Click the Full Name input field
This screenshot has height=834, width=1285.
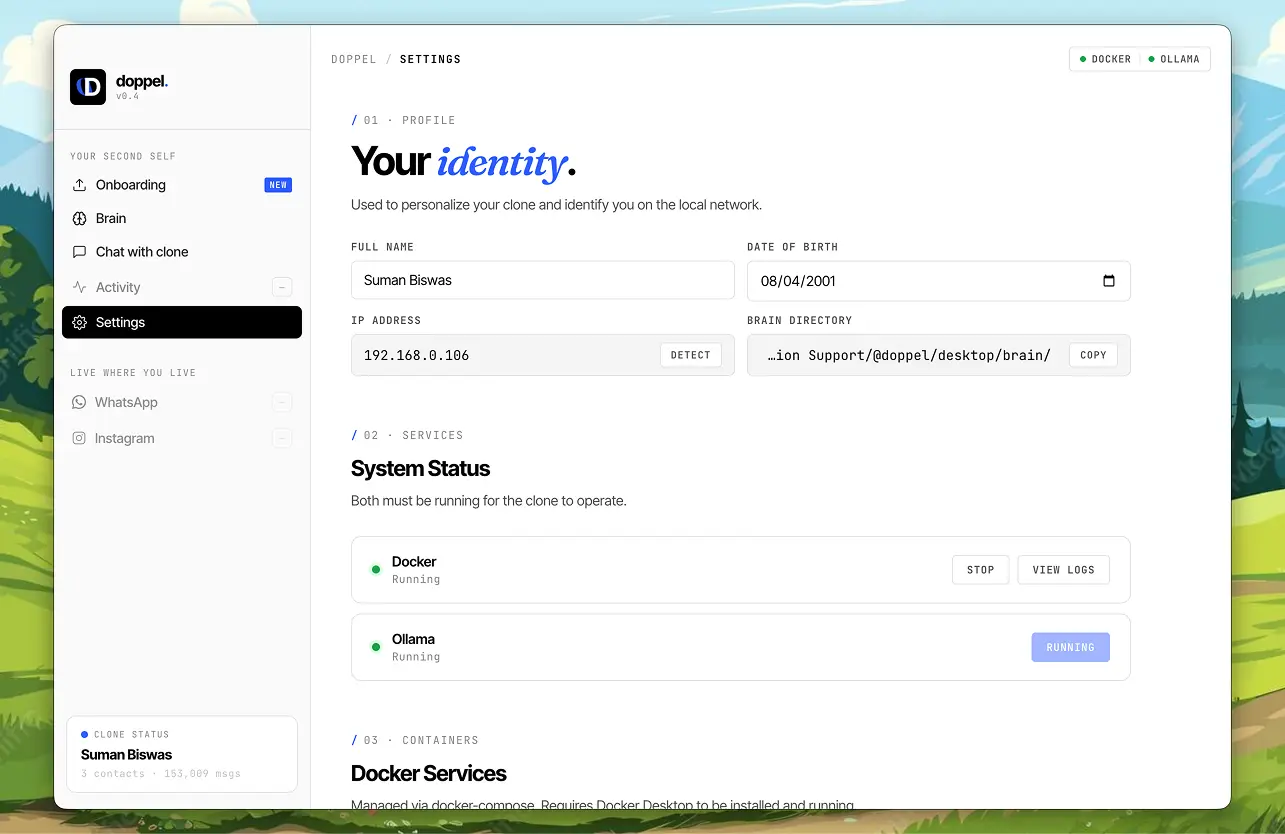point(543,280)
